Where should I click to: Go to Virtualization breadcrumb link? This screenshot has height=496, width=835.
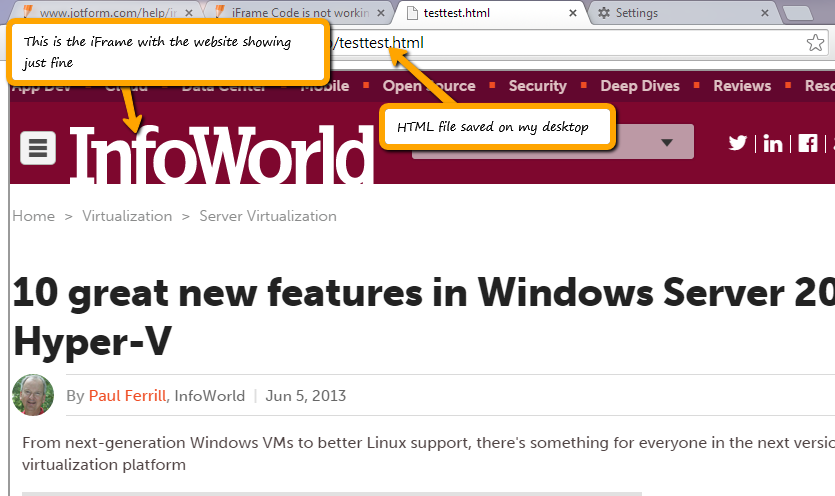pyautogui.click(x=127, y=216)
